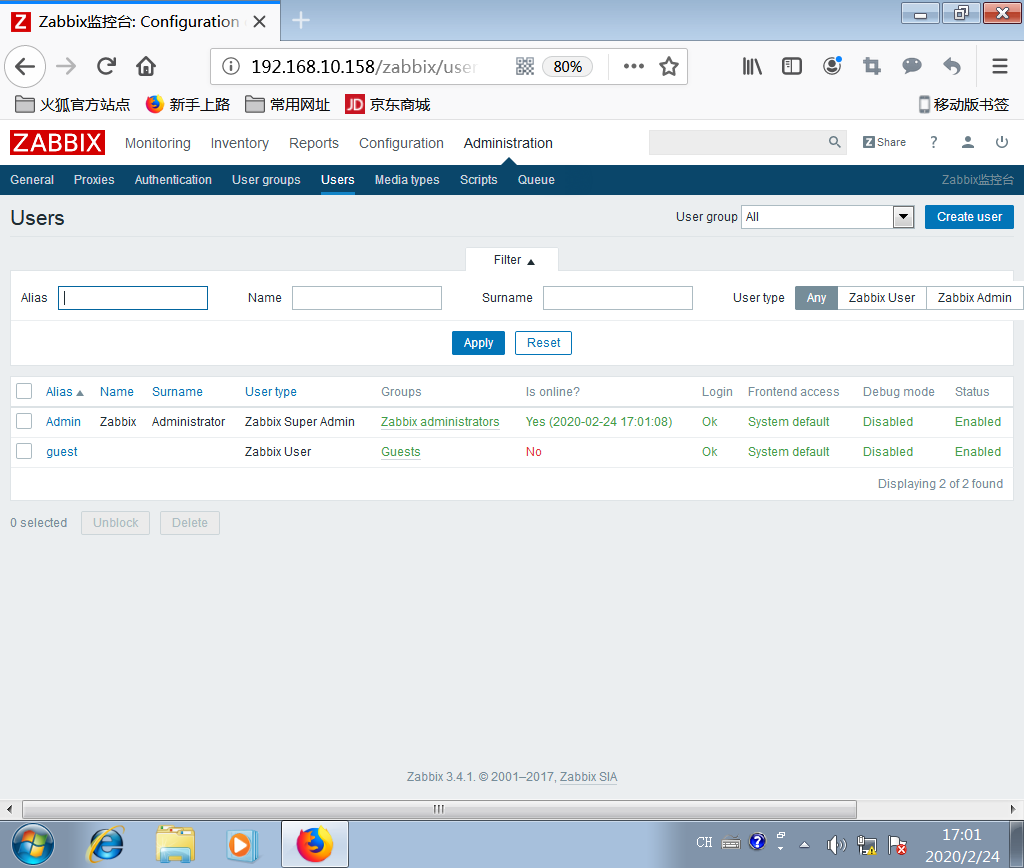
Task: Click the ZABBIX logo
Action: [x=57, y=142]
